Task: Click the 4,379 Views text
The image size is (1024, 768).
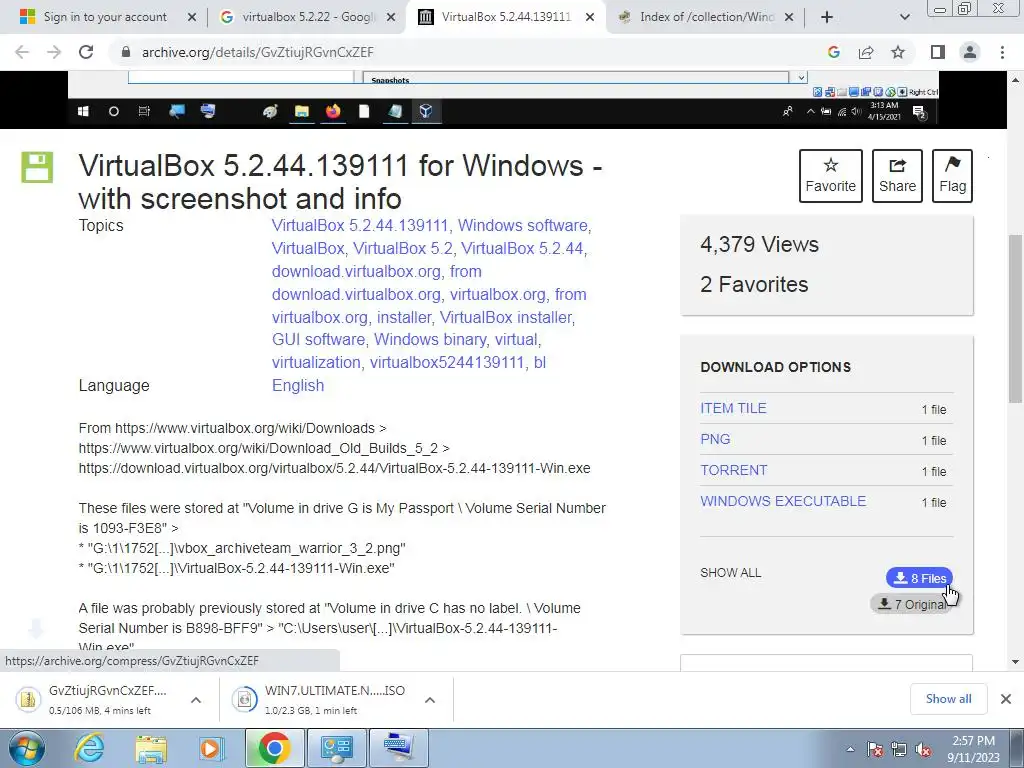Action: coord(760,244)
